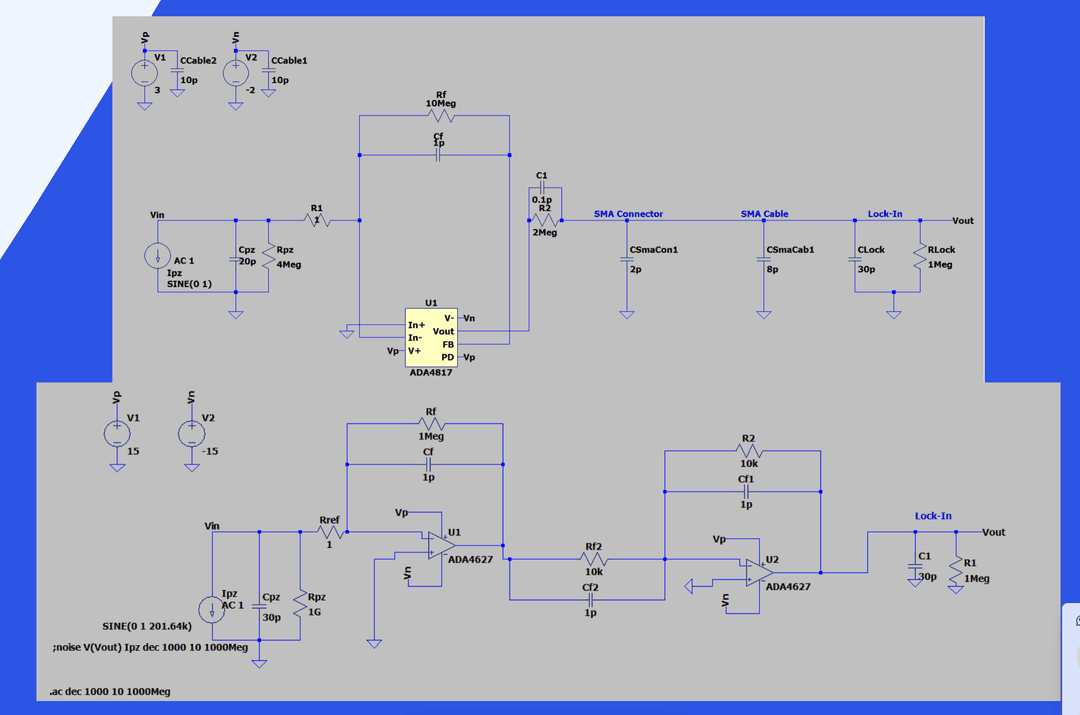Click the CCable2 10p capacitor
The width and height of the screenshot is (1080, 715).
pyautogui.click(x=177, y=71)
